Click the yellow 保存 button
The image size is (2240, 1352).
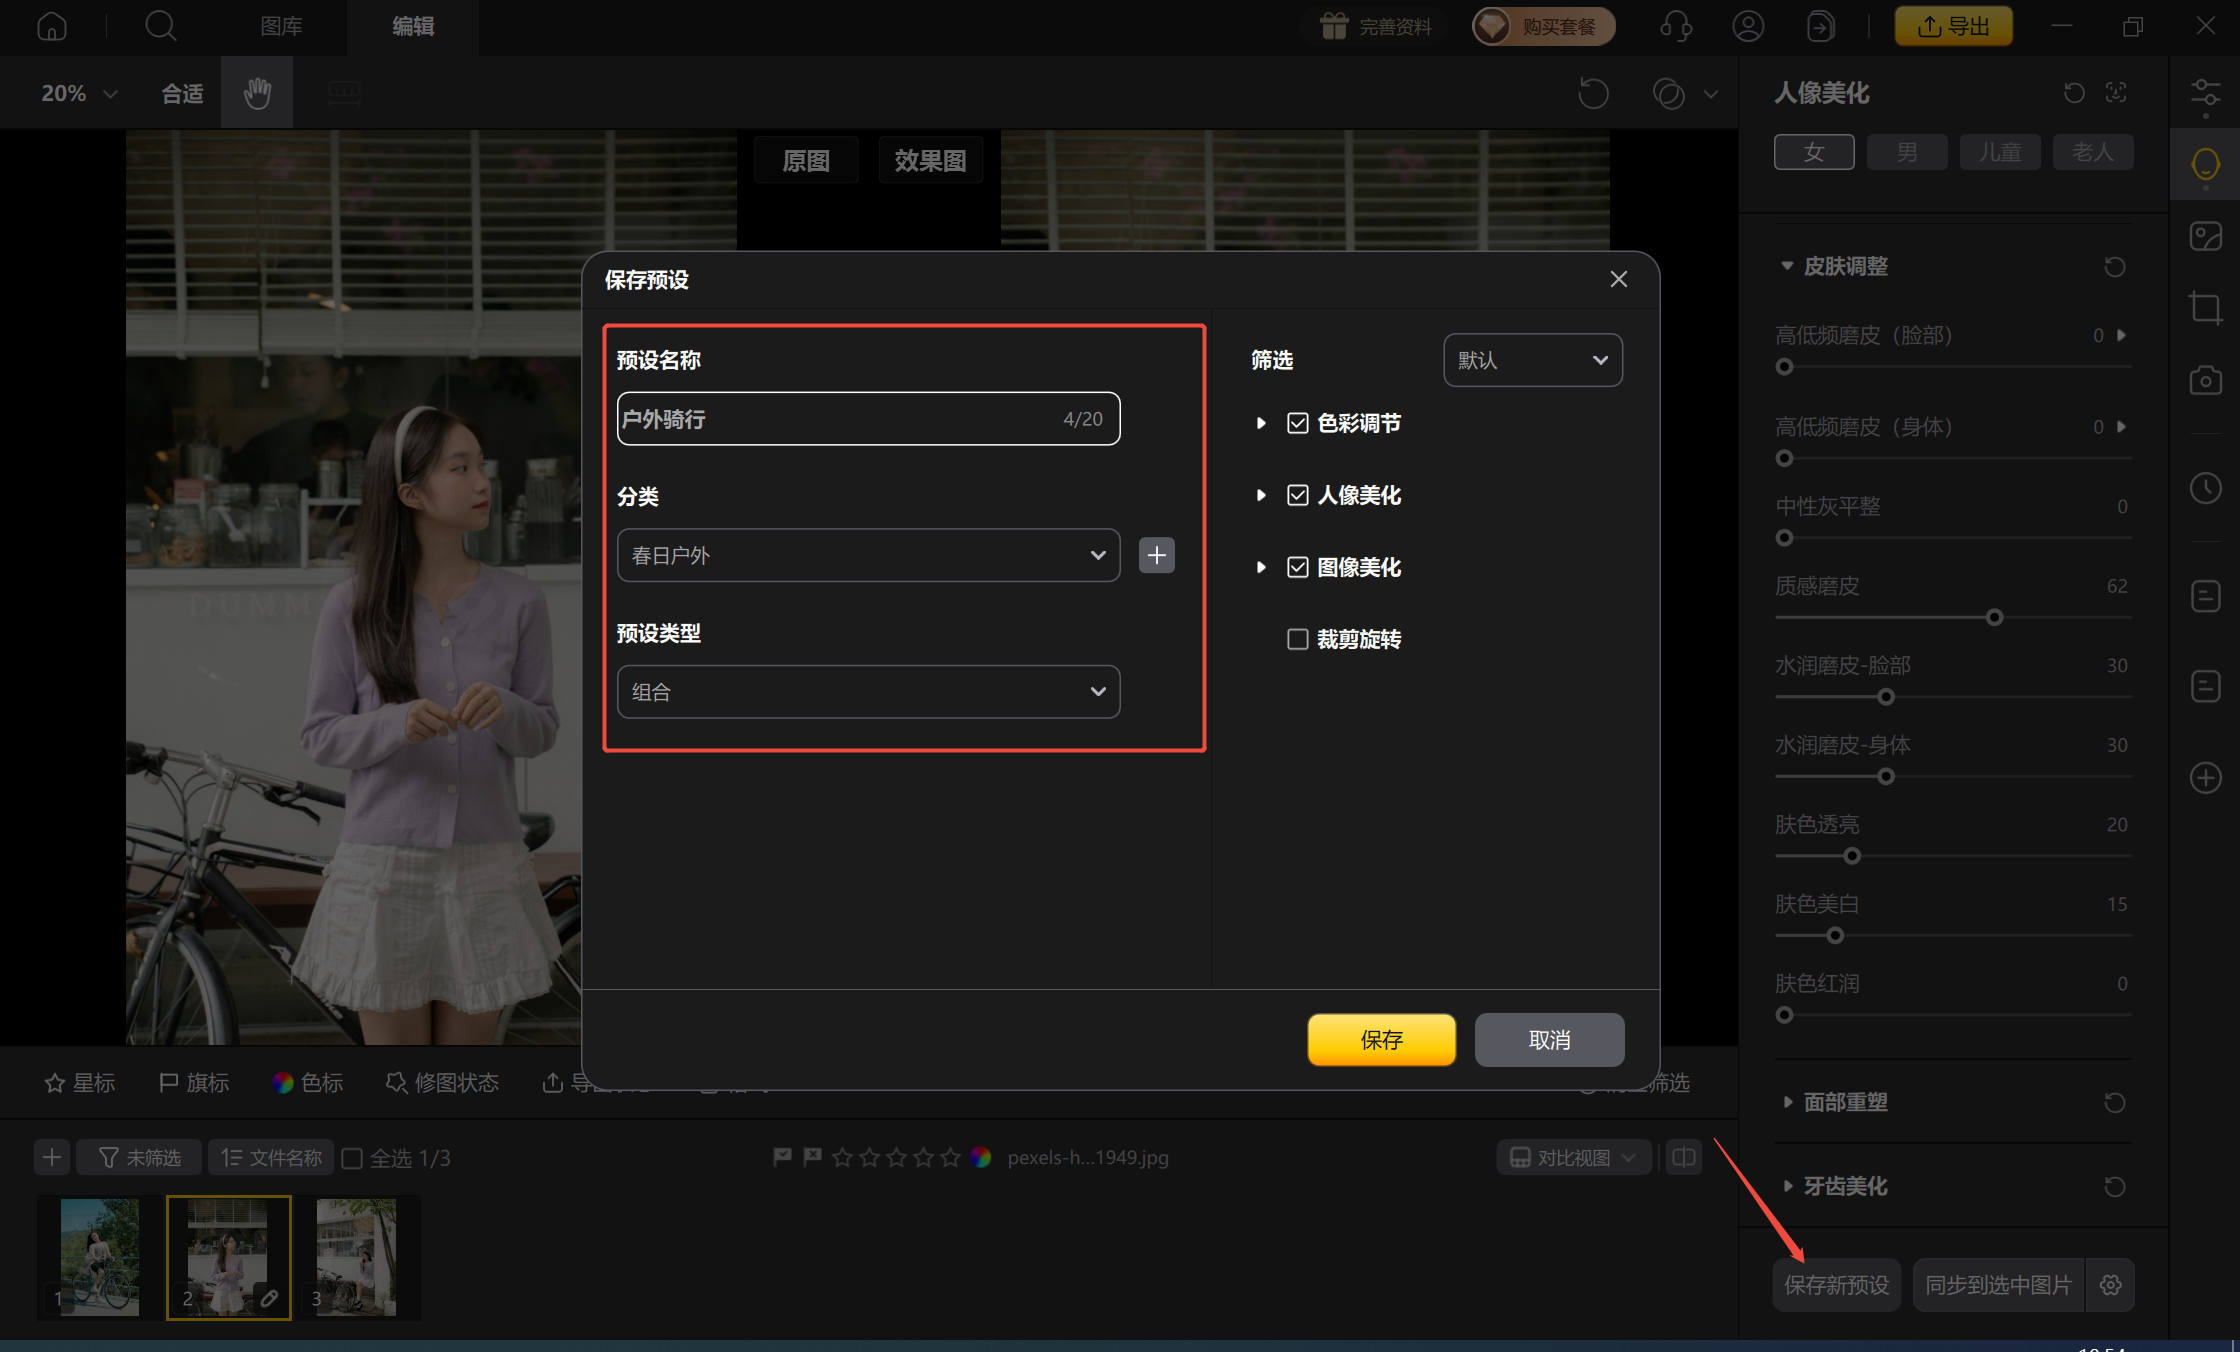1381,1040
